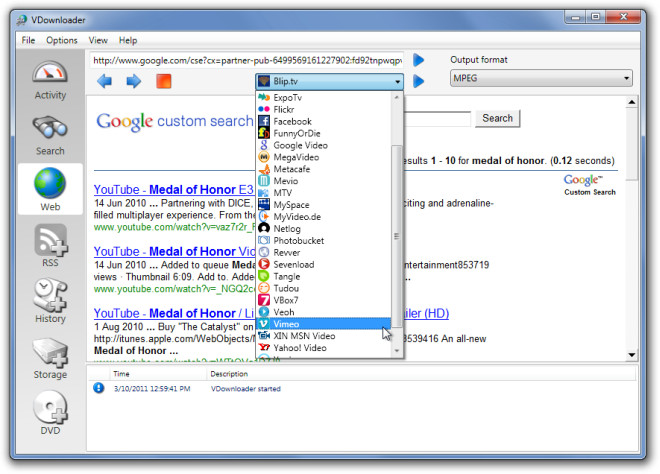
Task: Select ExpoTv from the site list
Action: (324, 97)
